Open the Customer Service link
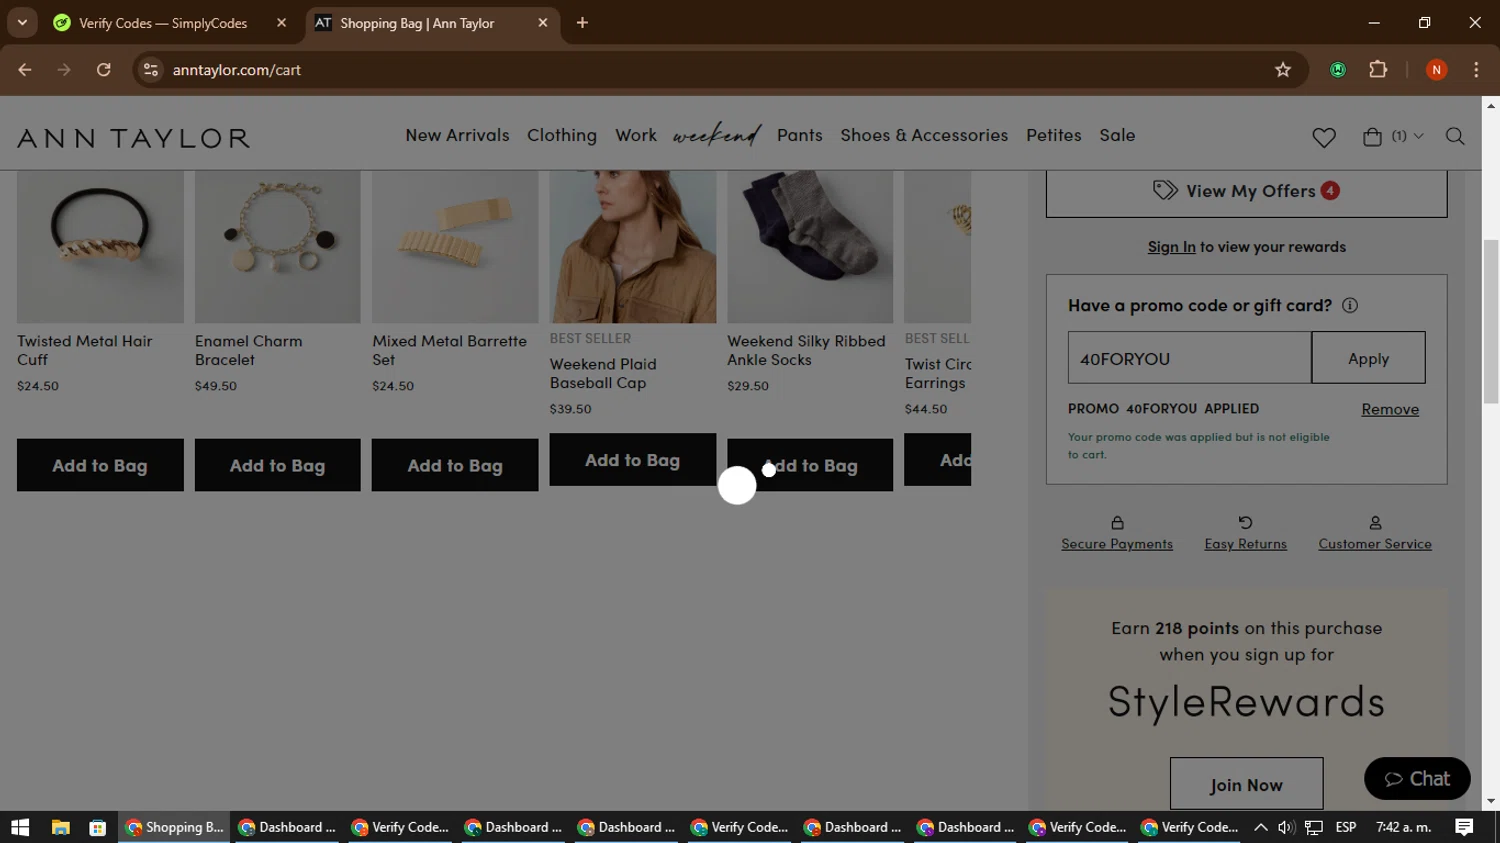 point(1375,544)
